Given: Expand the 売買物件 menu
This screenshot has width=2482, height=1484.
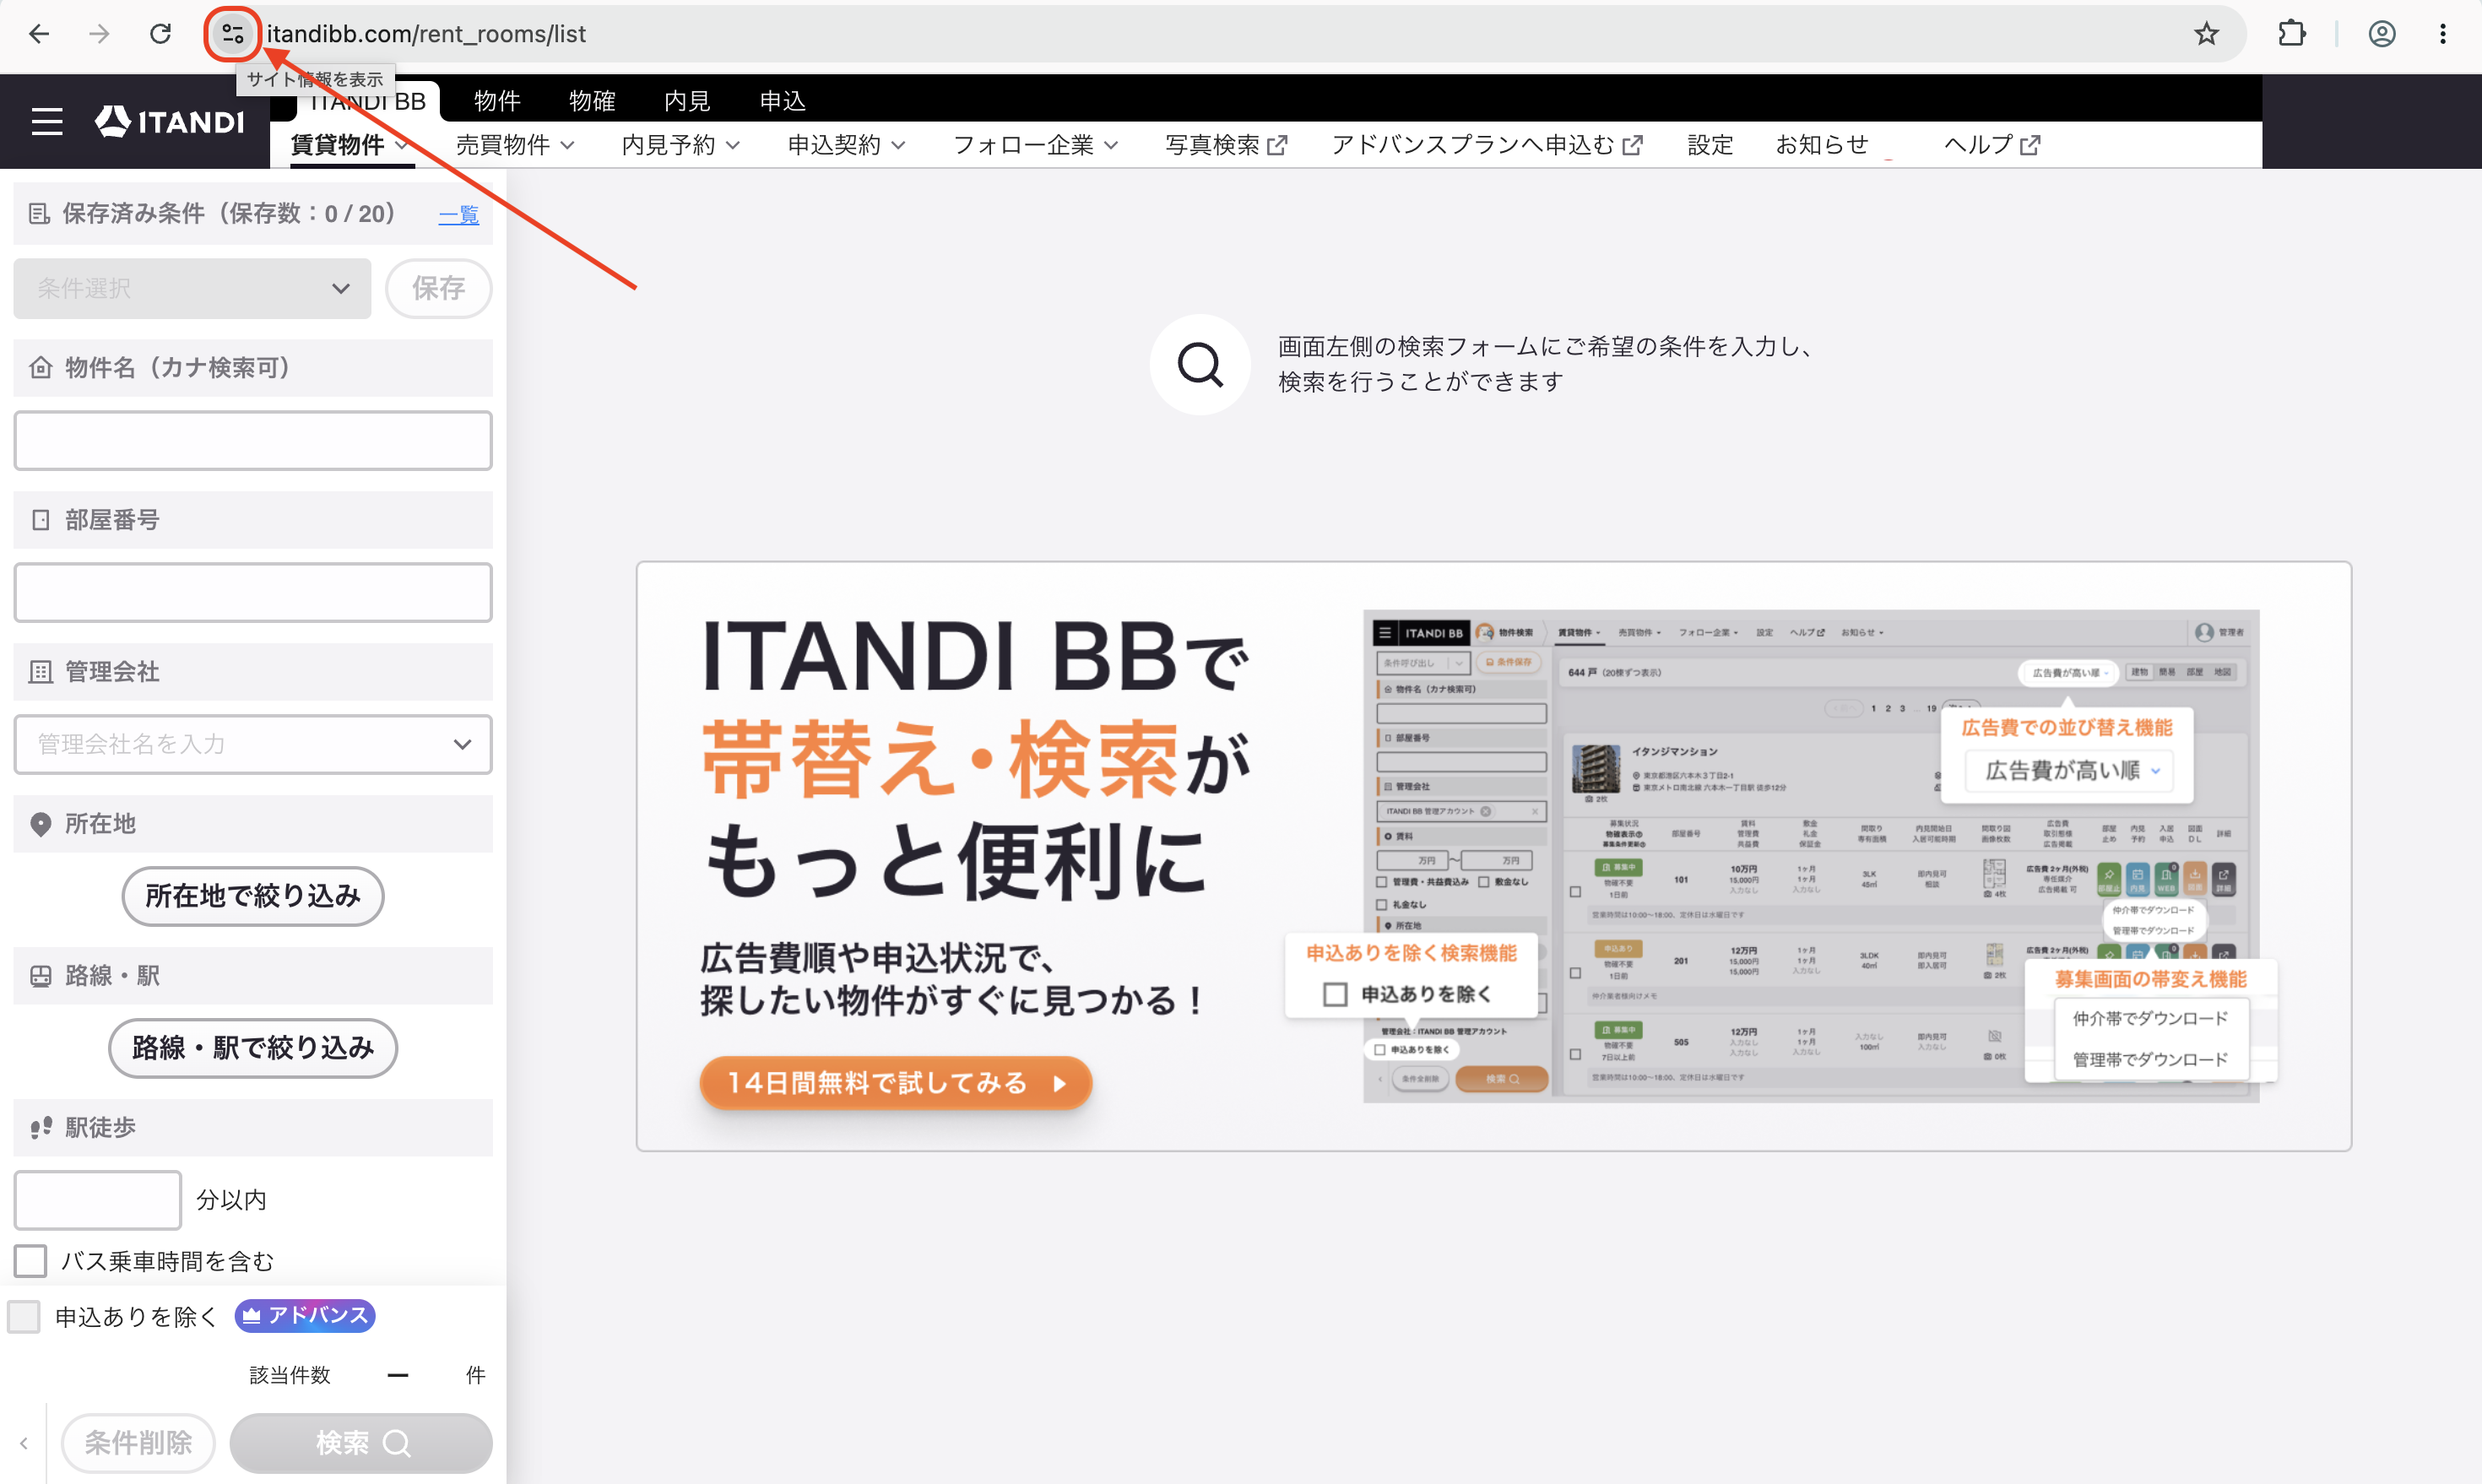Looking at the screenshot, I should [x=515, y=145].
